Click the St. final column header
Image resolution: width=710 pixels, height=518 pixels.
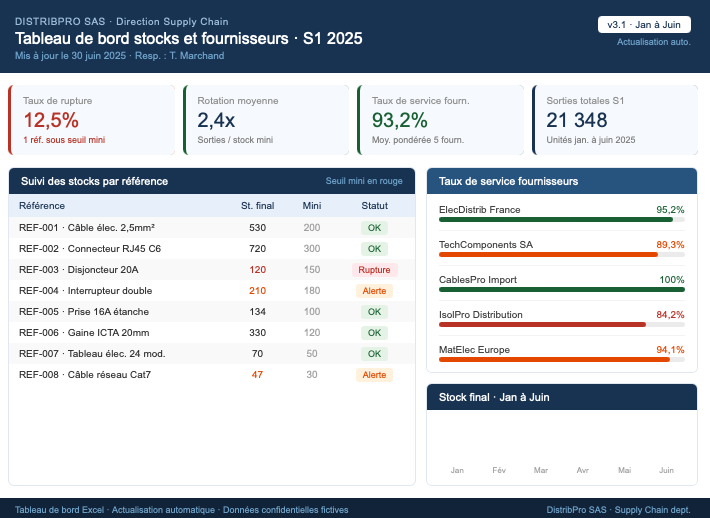pyautogui.click(x=257, y=206)
